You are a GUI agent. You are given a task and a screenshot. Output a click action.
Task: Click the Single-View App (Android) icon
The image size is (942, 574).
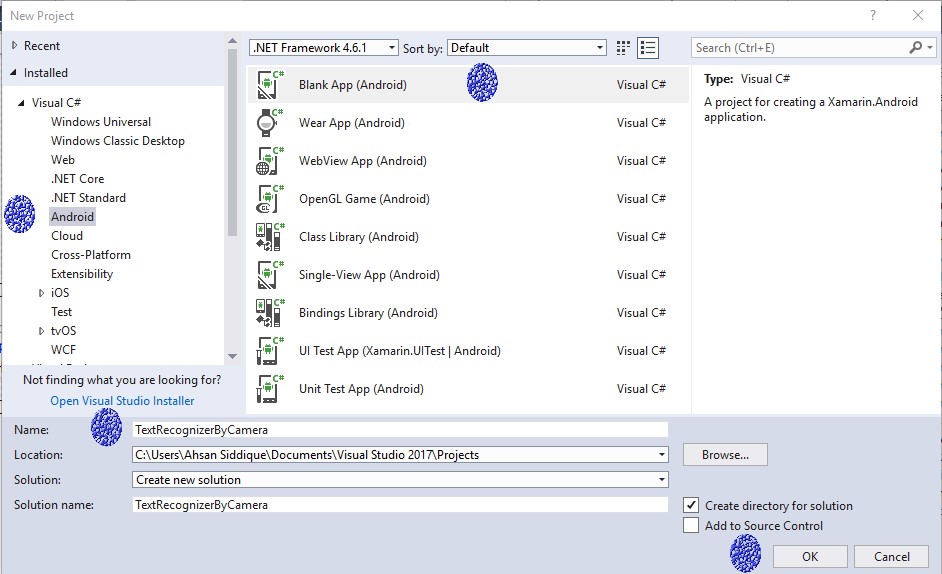tap(269, 275)
